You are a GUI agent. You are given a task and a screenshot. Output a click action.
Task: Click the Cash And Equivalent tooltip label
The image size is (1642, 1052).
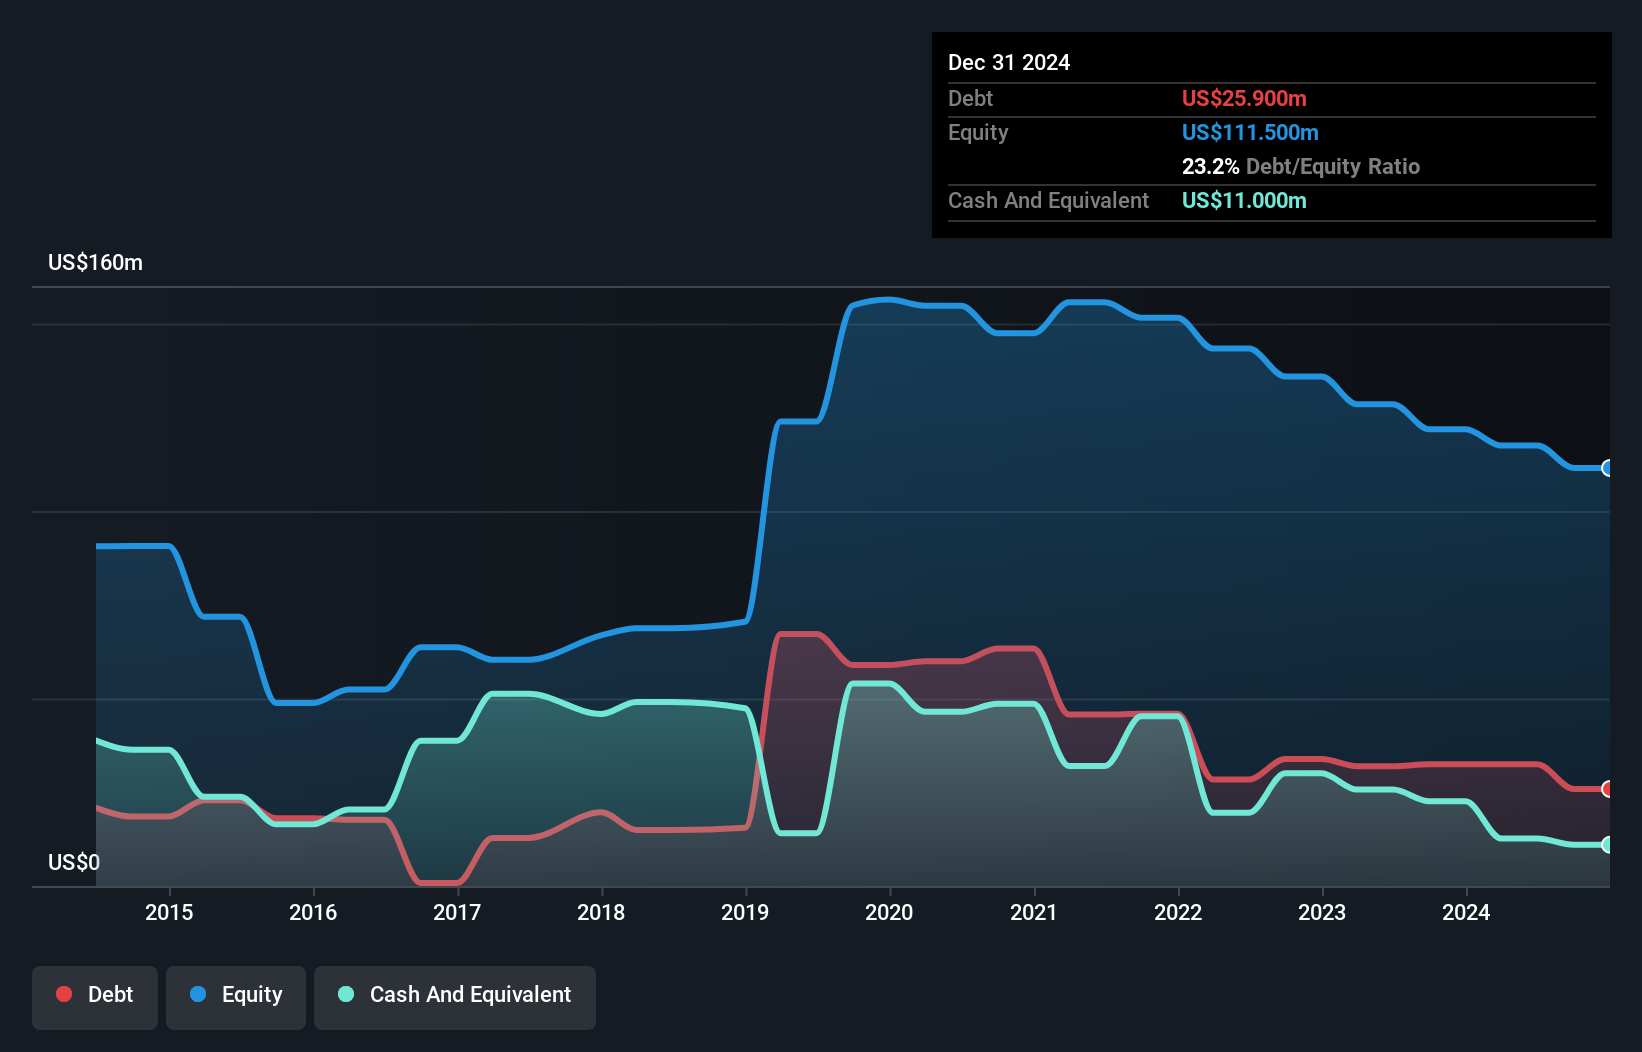[x=1048, y=201]
